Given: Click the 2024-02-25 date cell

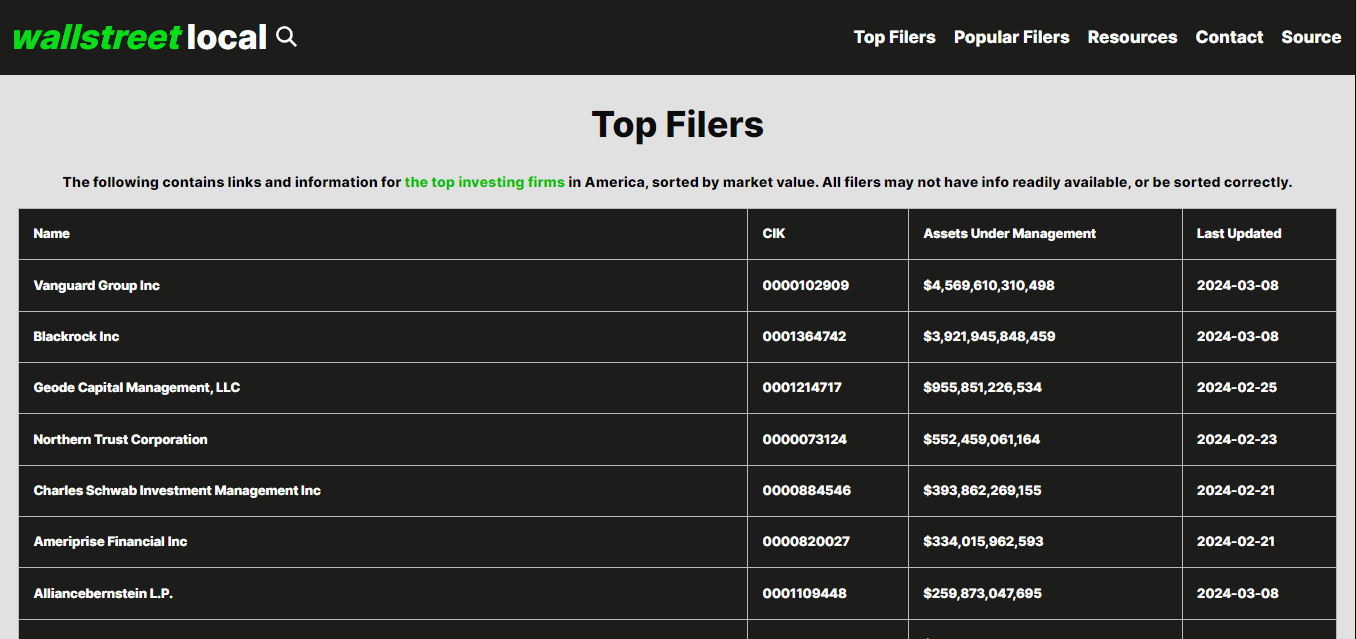Looking at the screenshot, I should pyautogui.click(x=1237, y=387).
